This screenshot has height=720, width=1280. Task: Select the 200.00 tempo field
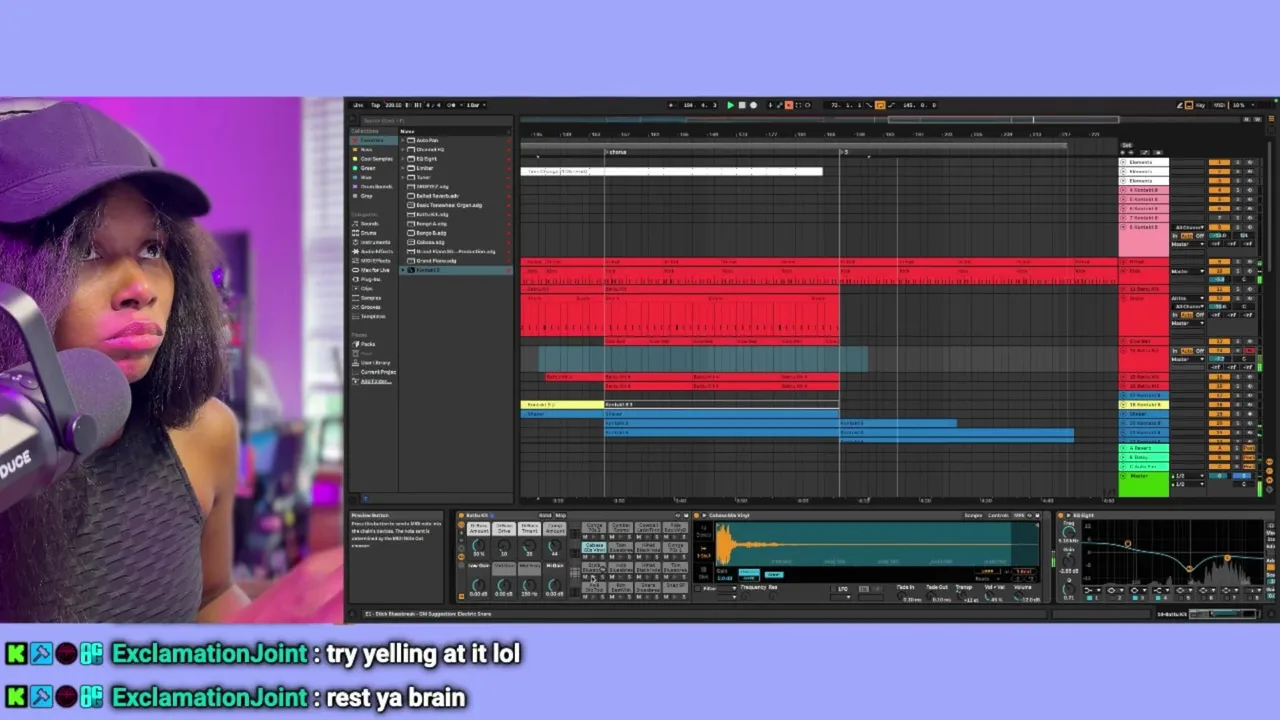(393, 105)
